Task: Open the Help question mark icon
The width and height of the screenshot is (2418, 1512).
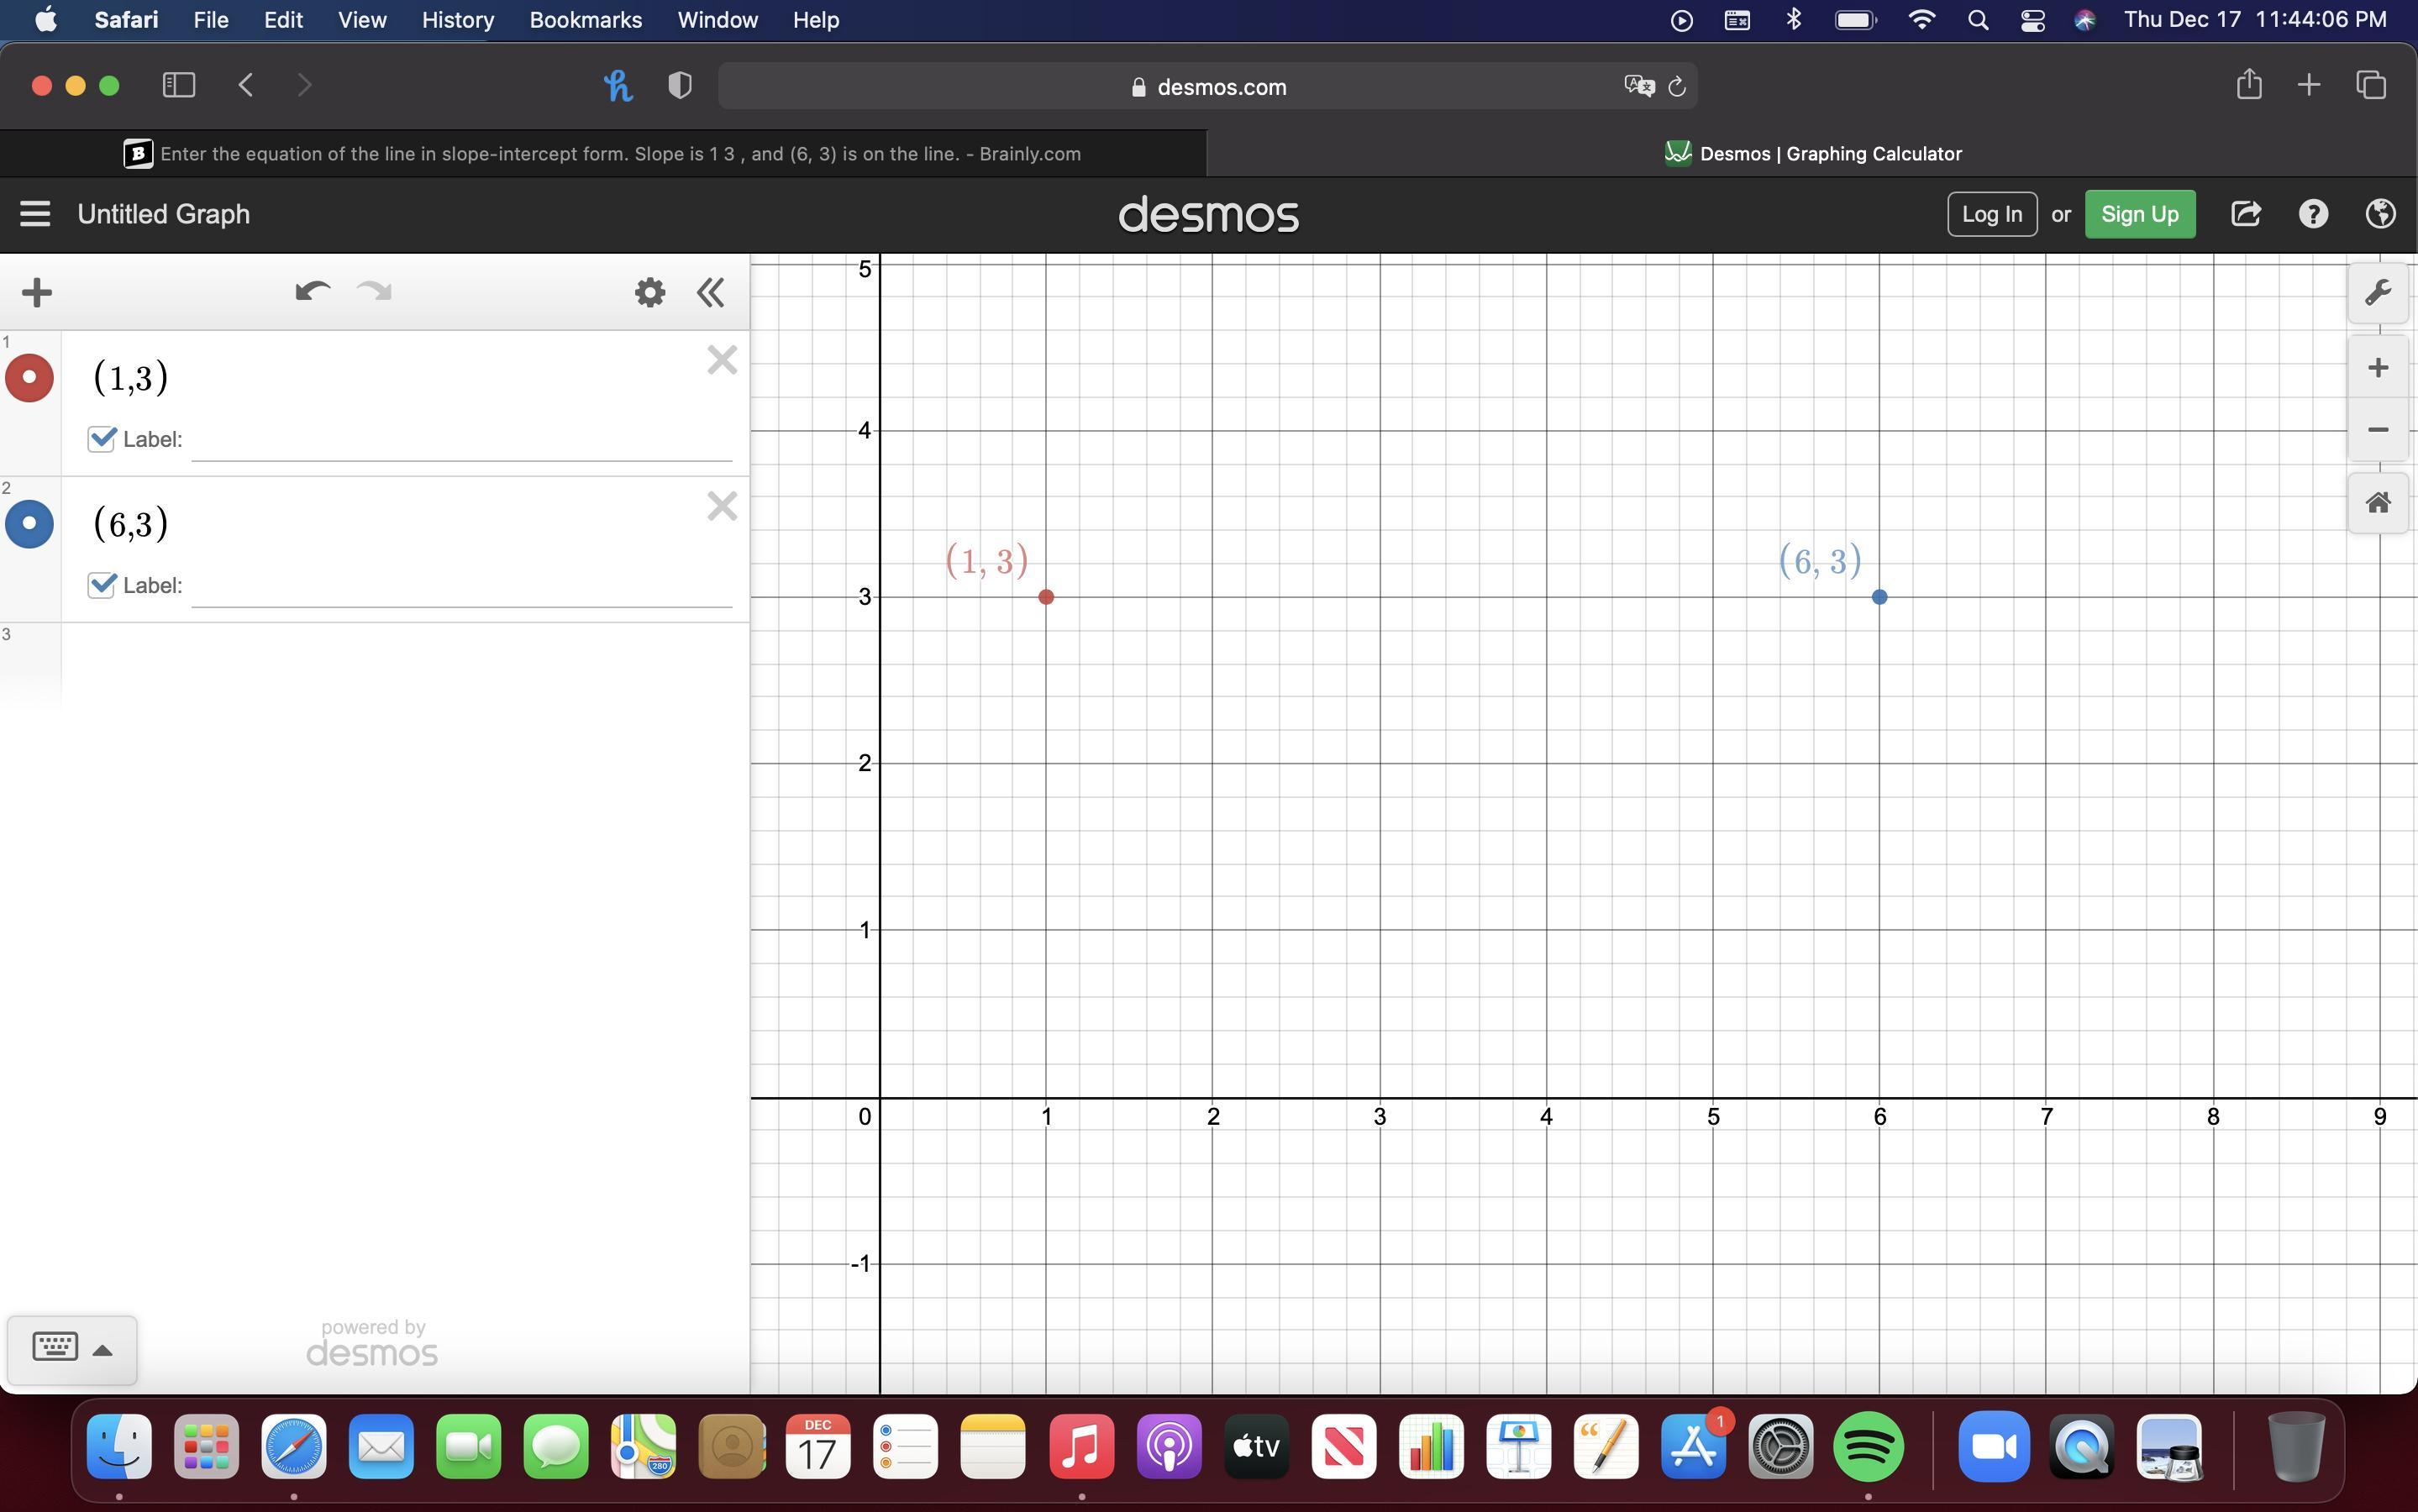Action: (x=2312, y=214)
